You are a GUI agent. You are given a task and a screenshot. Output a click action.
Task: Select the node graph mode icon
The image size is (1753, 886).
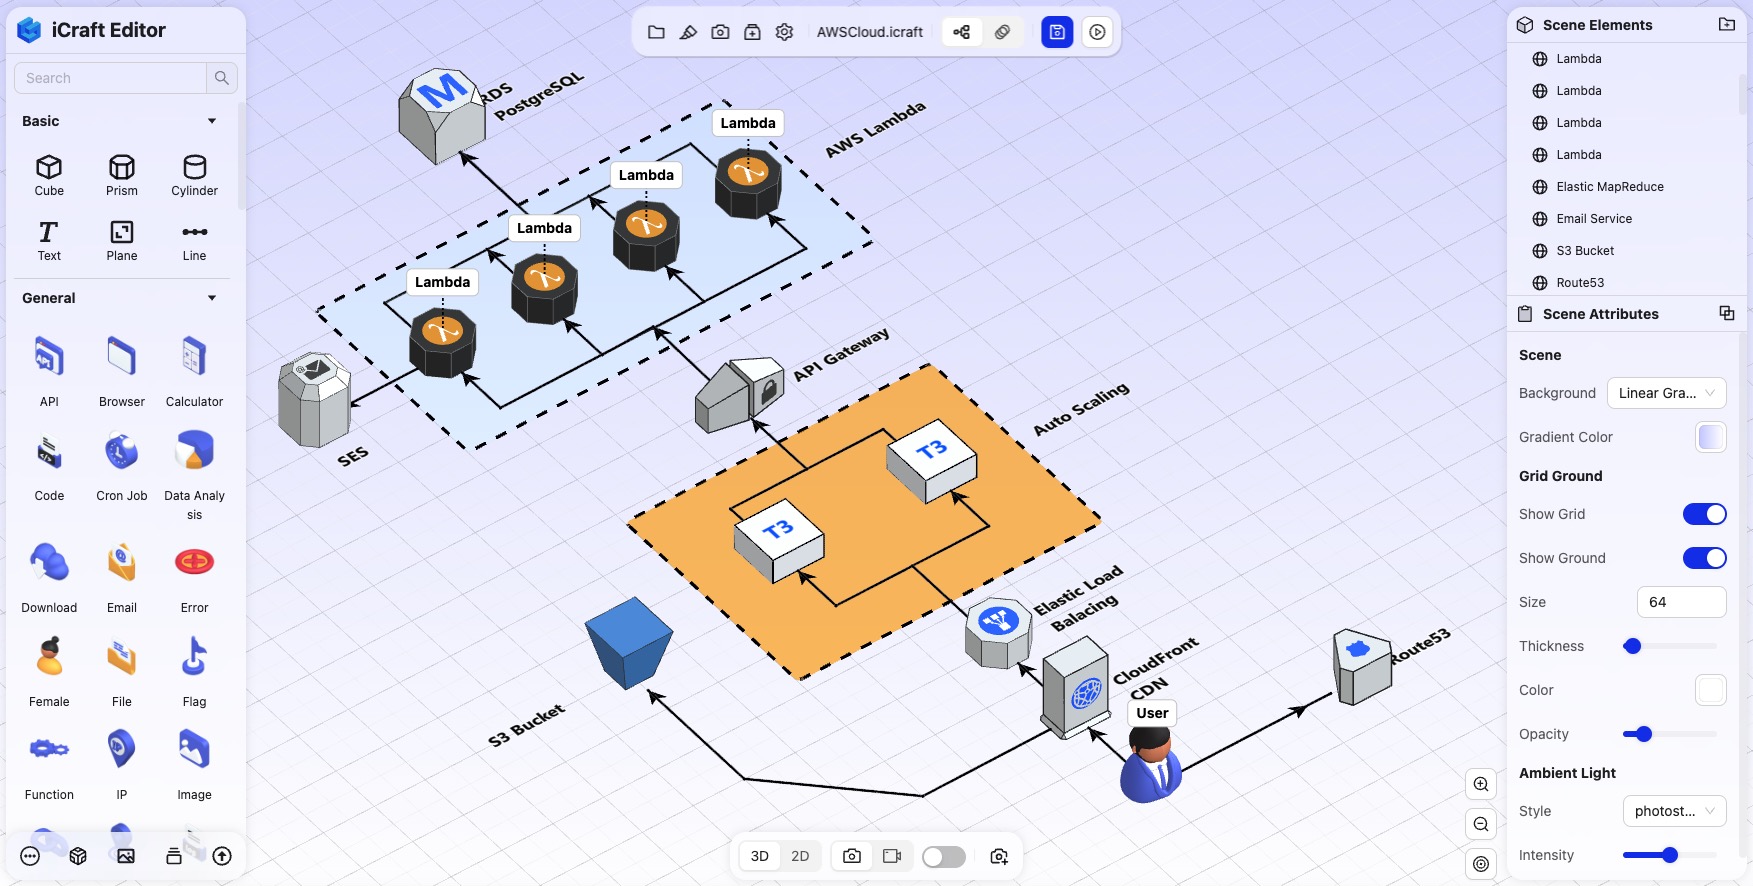click(x=961, y=32)
